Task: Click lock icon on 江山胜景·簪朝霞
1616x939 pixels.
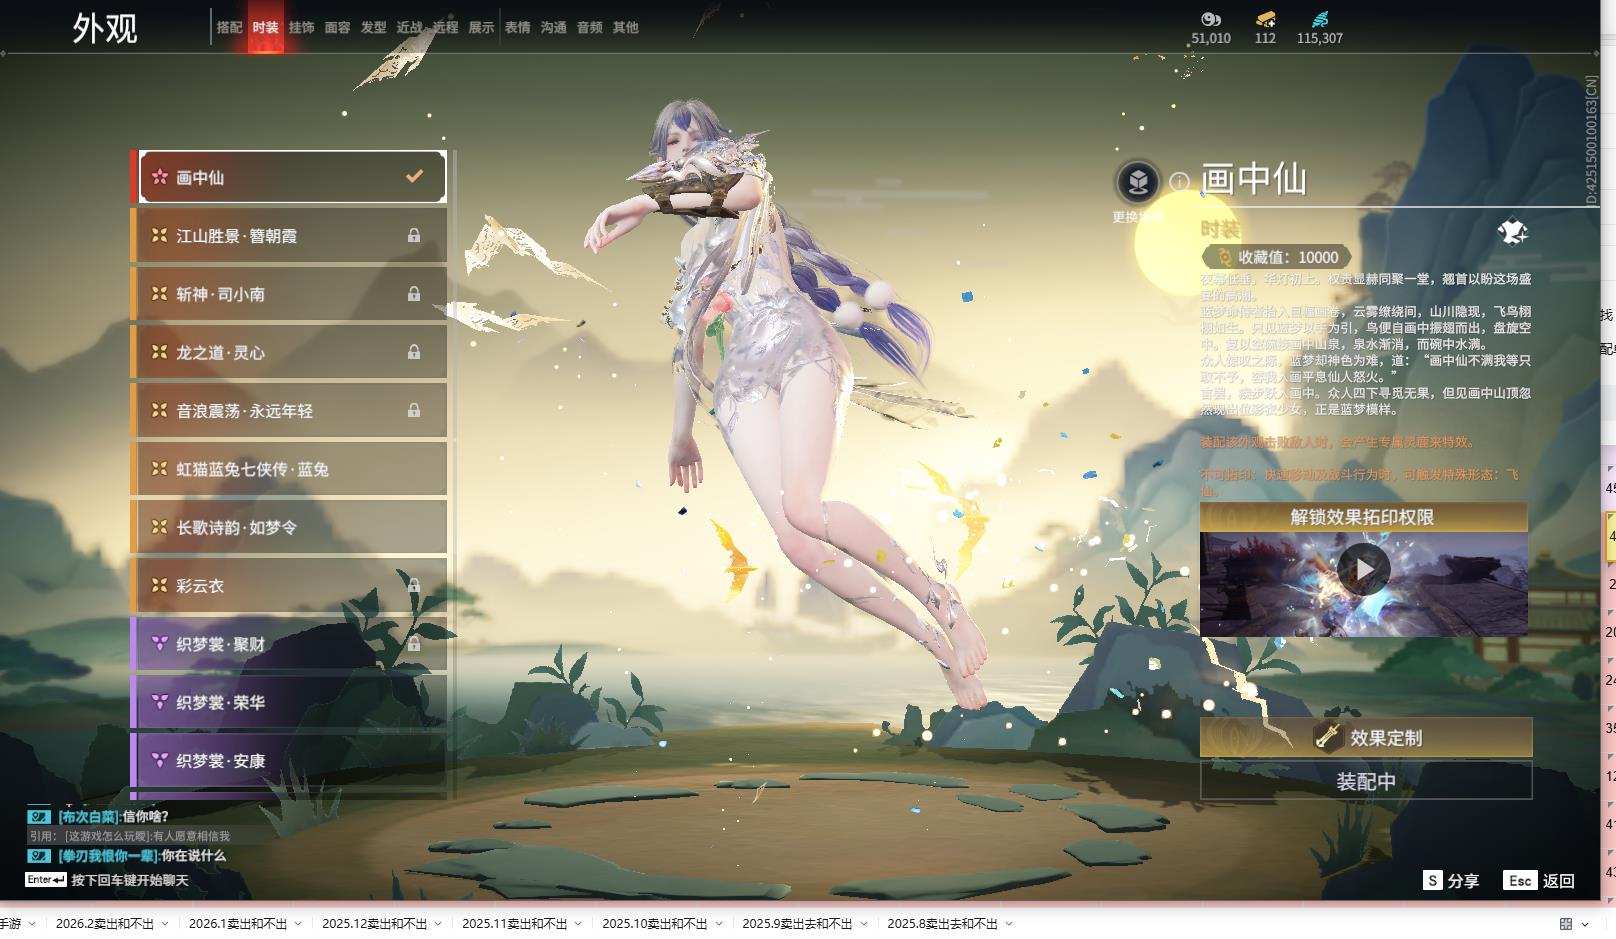Action: 414,236
